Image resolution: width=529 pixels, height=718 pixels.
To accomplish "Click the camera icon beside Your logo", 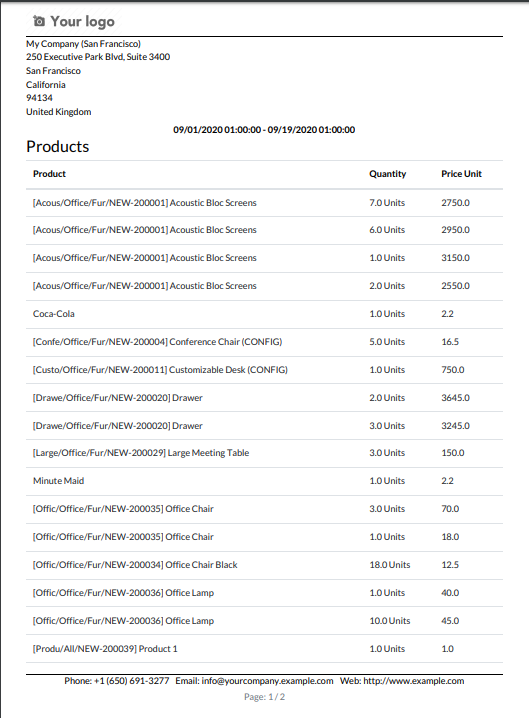I will click(x=39, y=21).
